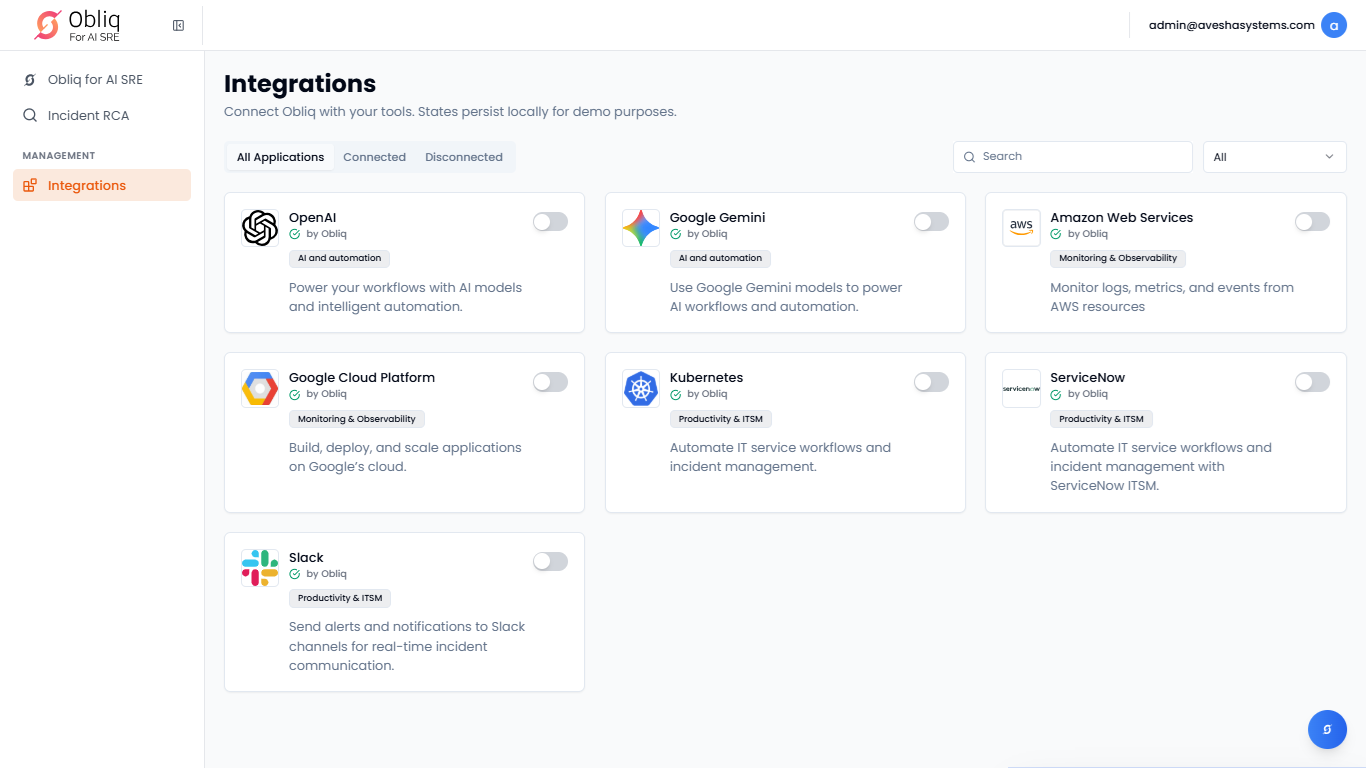Go to Obliq for AI SRE page
Screen dimensions: 1366x768
95,79
